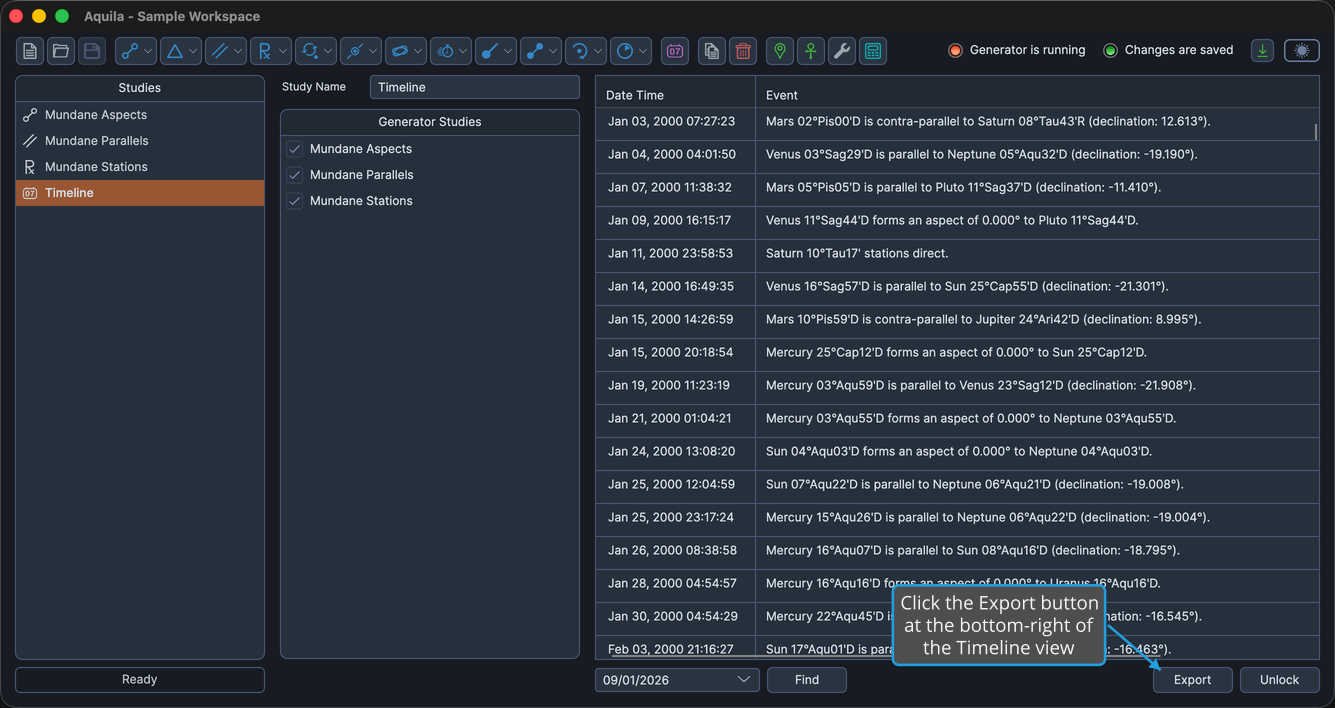Click the Date Time column header

point(675,95)
